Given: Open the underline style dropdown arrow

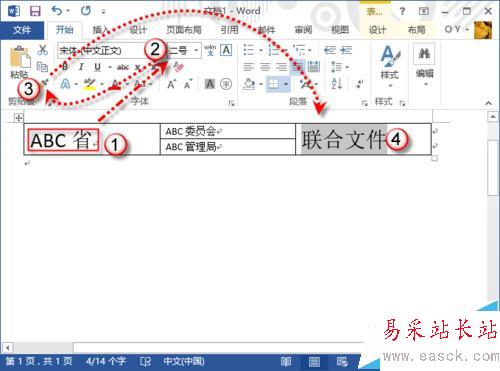Looking at the screenshot, I should (x=109, y=67).
